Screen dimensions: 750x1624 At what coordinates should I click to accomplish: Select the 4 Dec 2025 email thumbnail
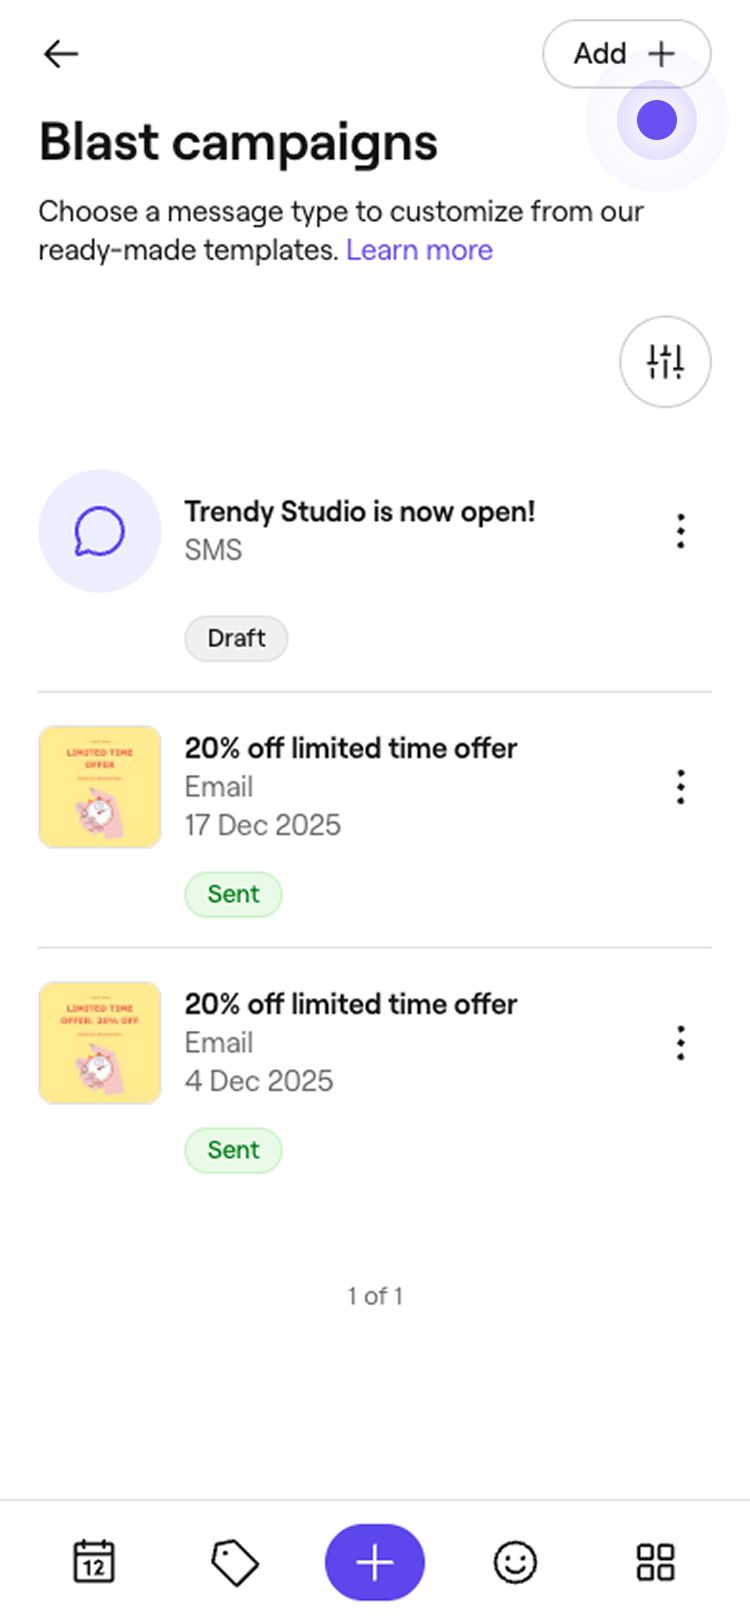pyautogui.click(x=99, y=1043)
